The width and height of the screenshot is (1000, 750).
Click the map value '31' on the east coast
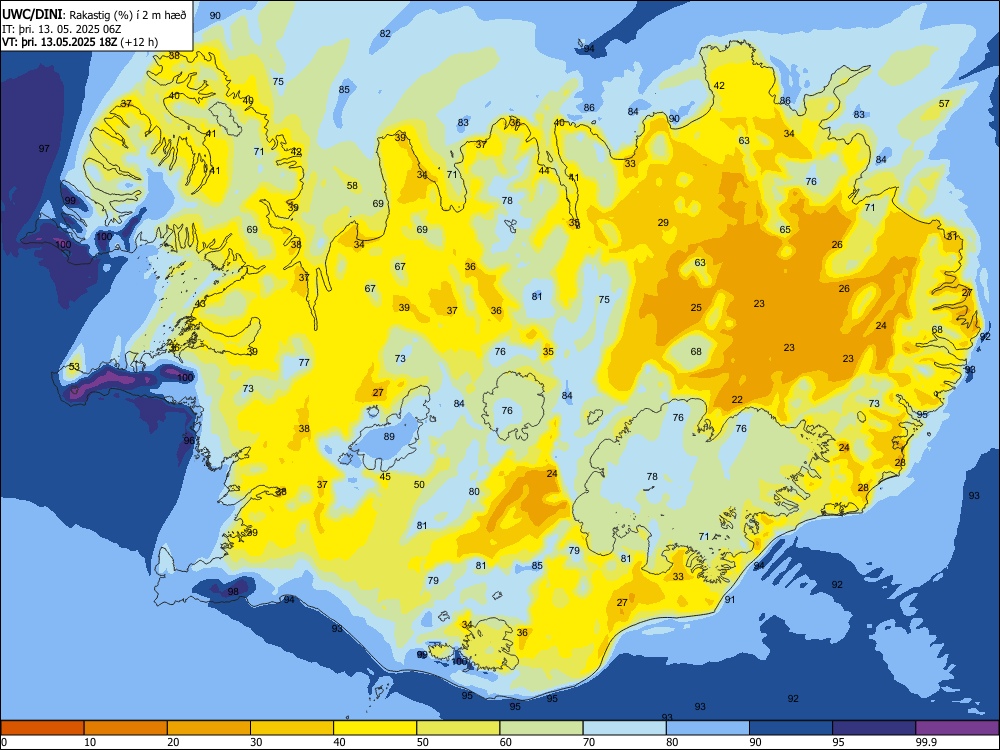point(952,236)
